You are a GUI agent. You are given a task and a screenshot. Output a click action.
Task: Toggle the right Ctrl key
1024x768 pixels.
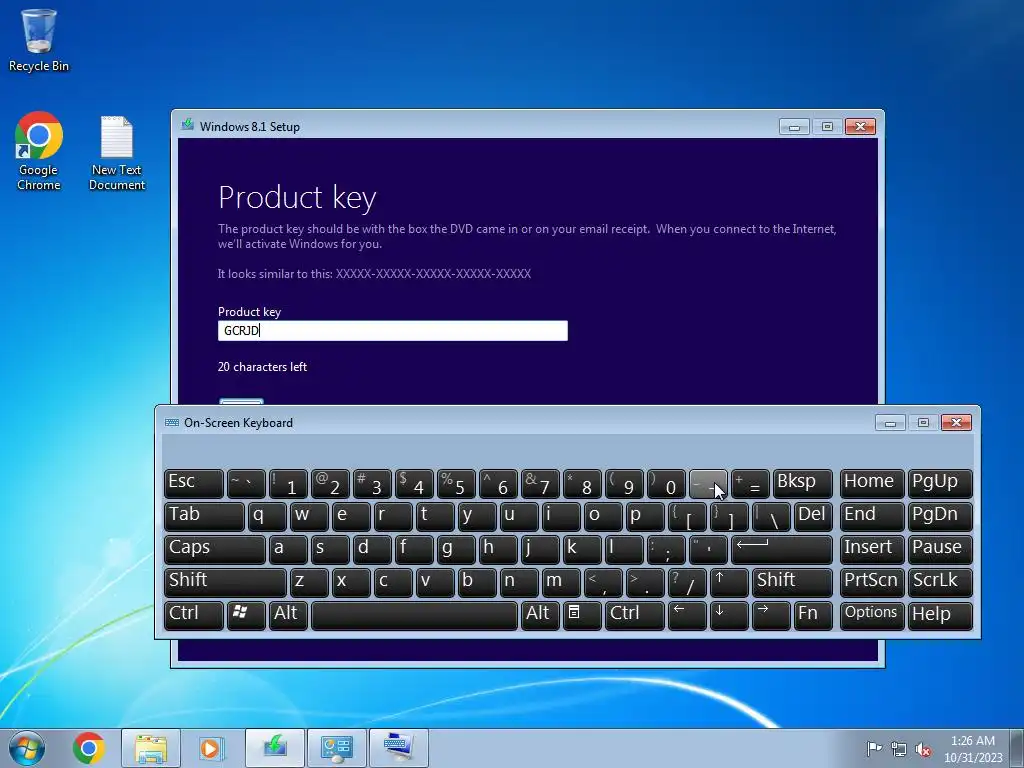coord(634,615)
